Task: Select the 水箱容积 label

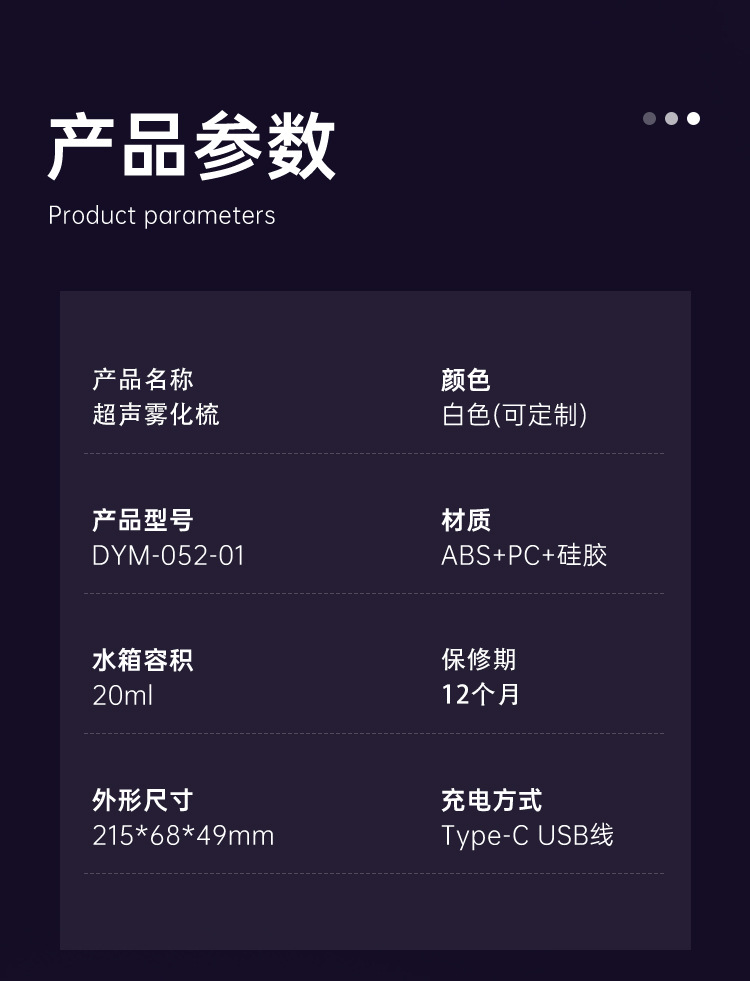Action: [143, 660]
